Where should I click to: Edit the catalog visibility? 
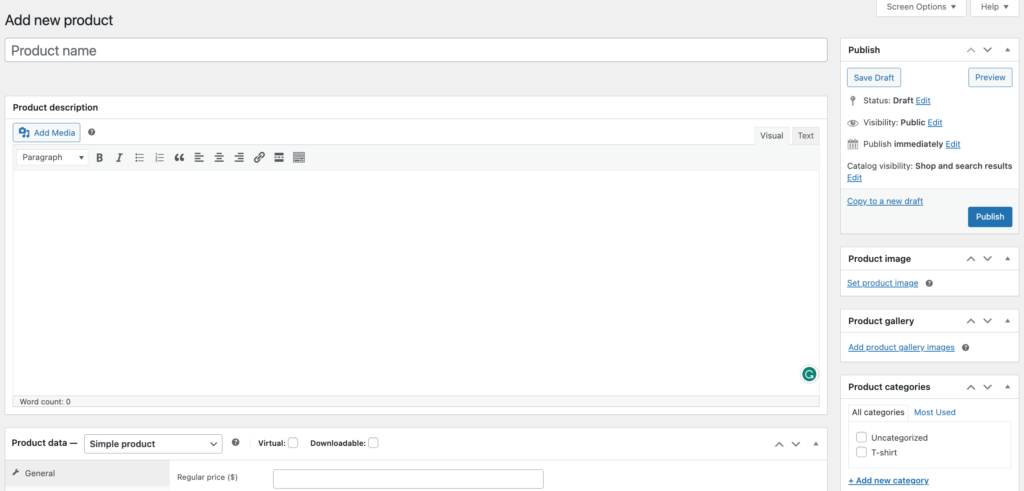854,178
